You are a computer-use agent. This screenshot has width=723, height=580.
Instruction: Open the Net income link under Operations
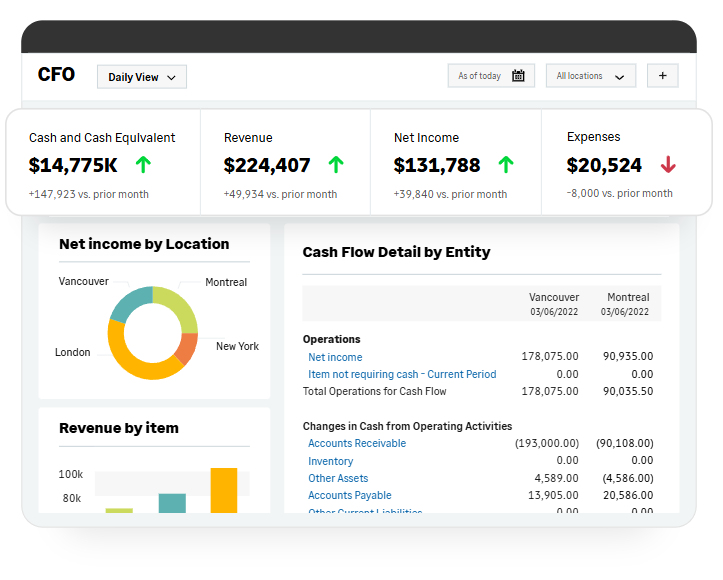[335, 357]
